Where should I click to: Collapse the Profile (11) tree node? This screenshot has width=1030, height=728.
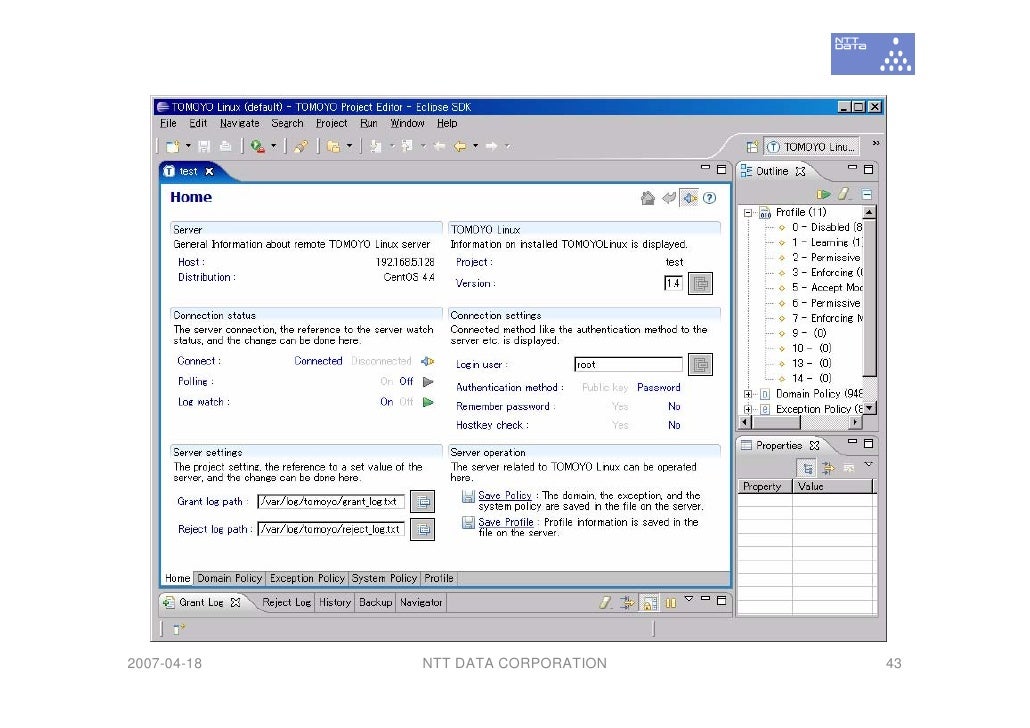748,213
